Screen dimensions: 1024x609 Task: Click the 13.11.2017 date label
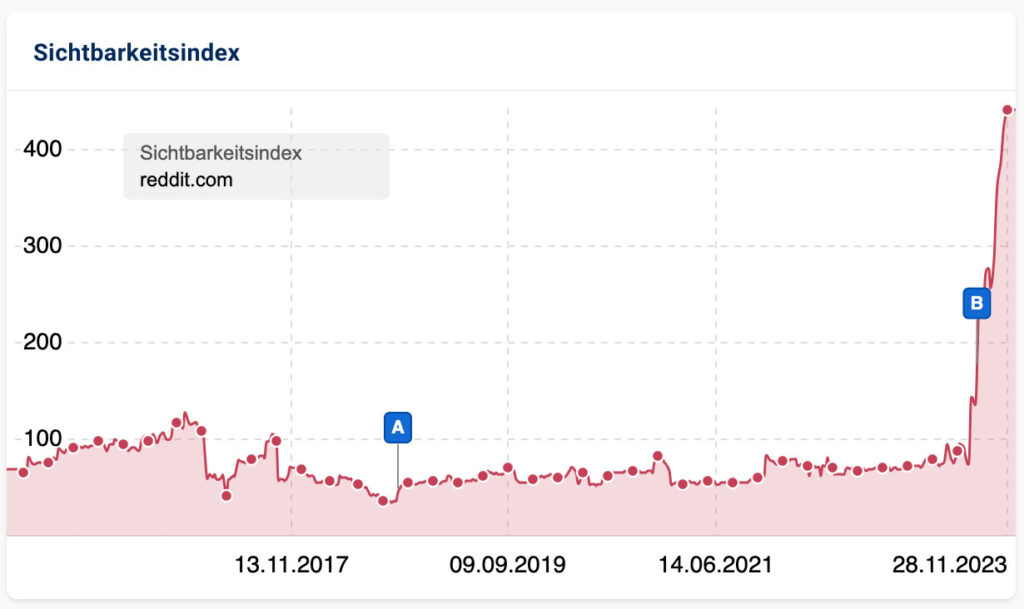click(291, 565)
